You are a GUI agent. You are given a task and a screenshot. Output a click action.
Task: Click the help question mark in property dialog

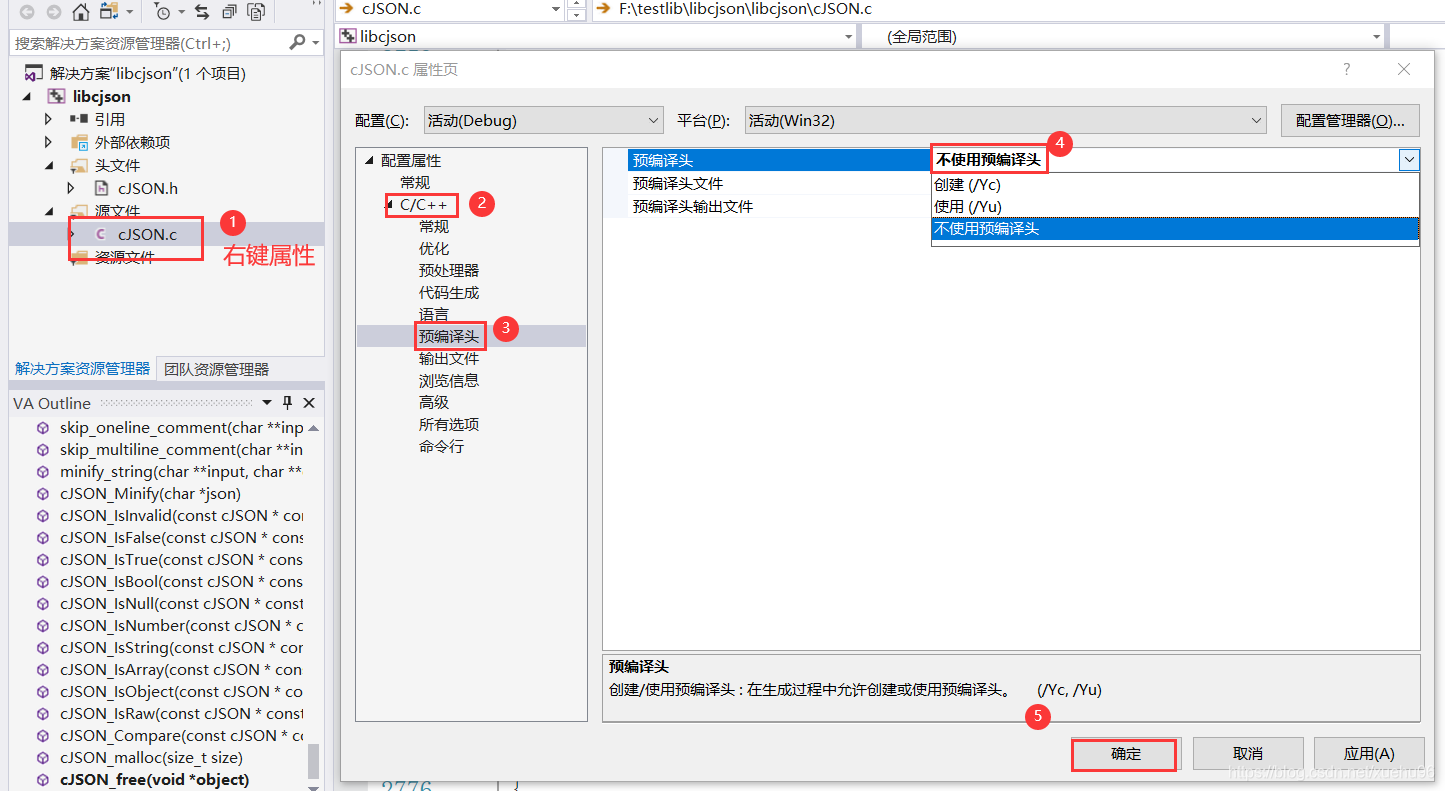click(x=1347, y=69)
